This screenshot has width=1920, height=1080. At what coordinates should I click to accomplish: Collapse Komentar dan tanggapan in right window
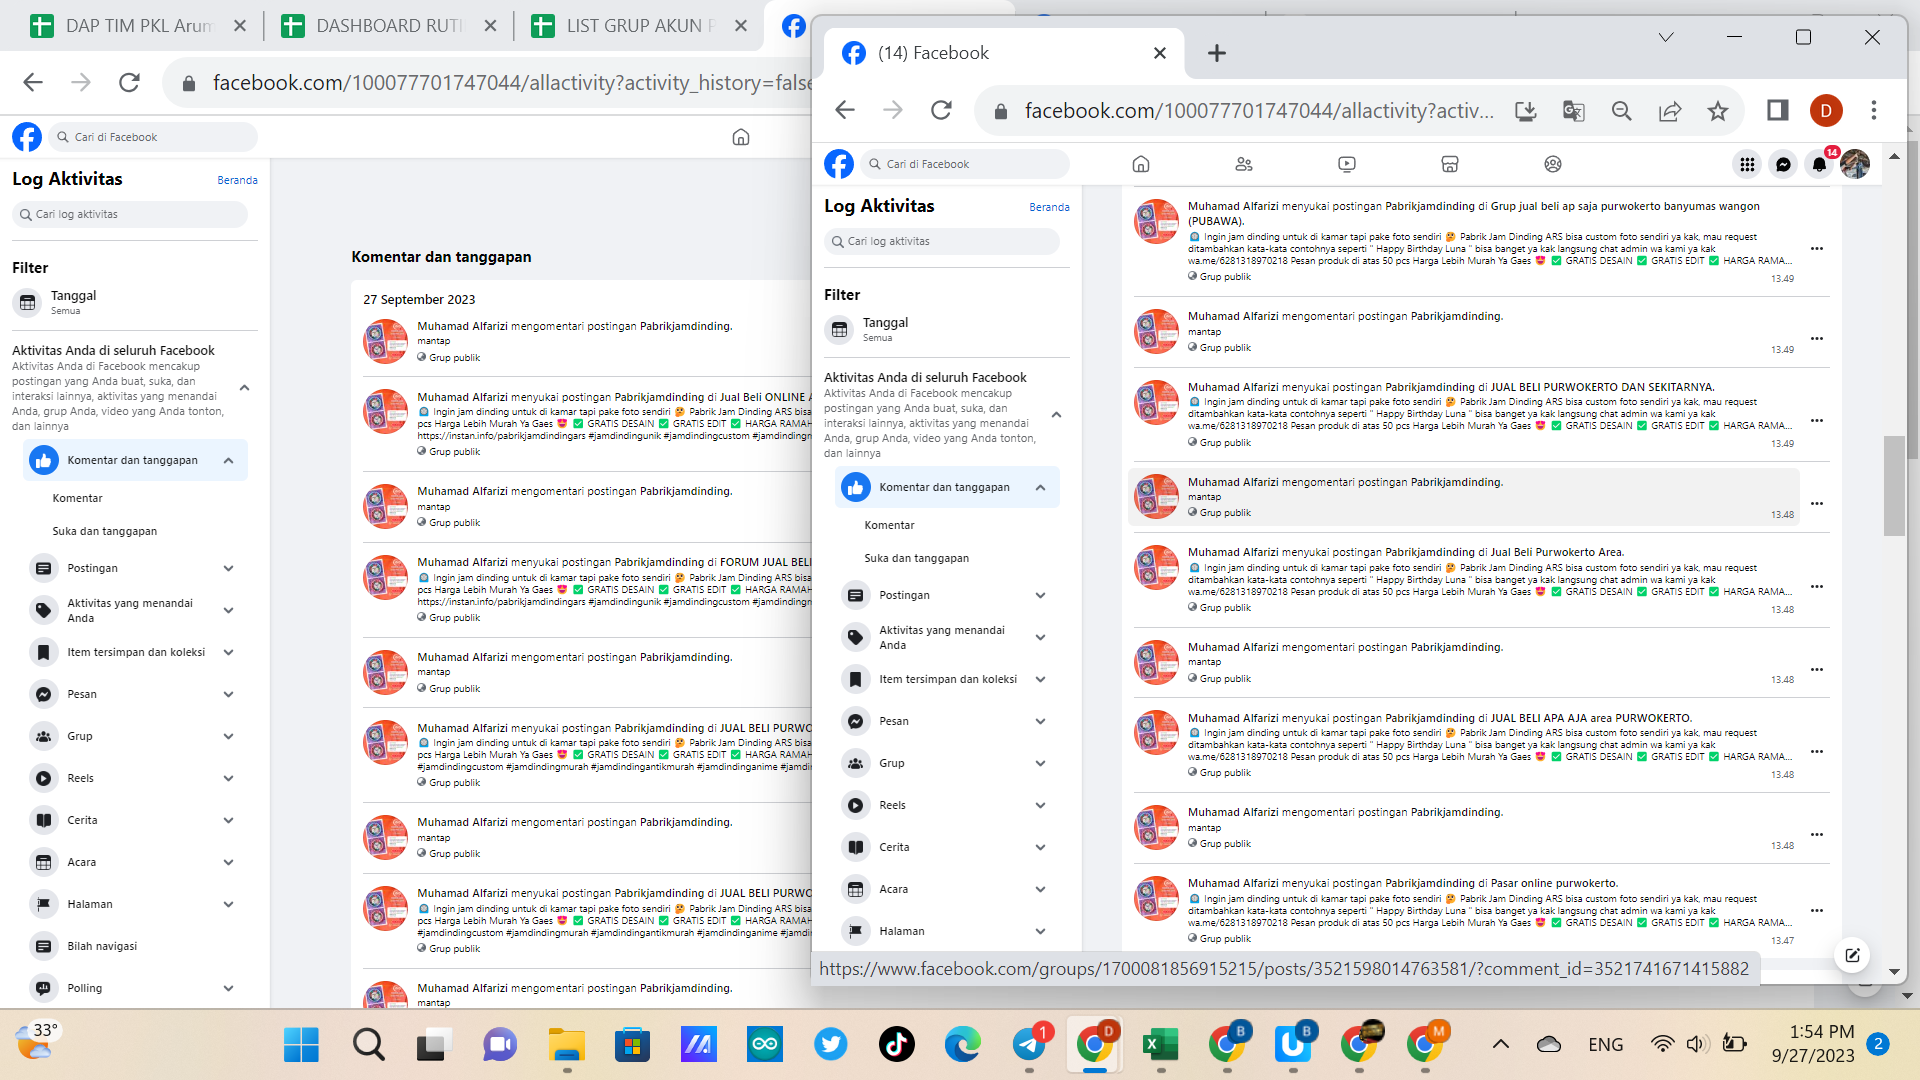click(1040, 487)
